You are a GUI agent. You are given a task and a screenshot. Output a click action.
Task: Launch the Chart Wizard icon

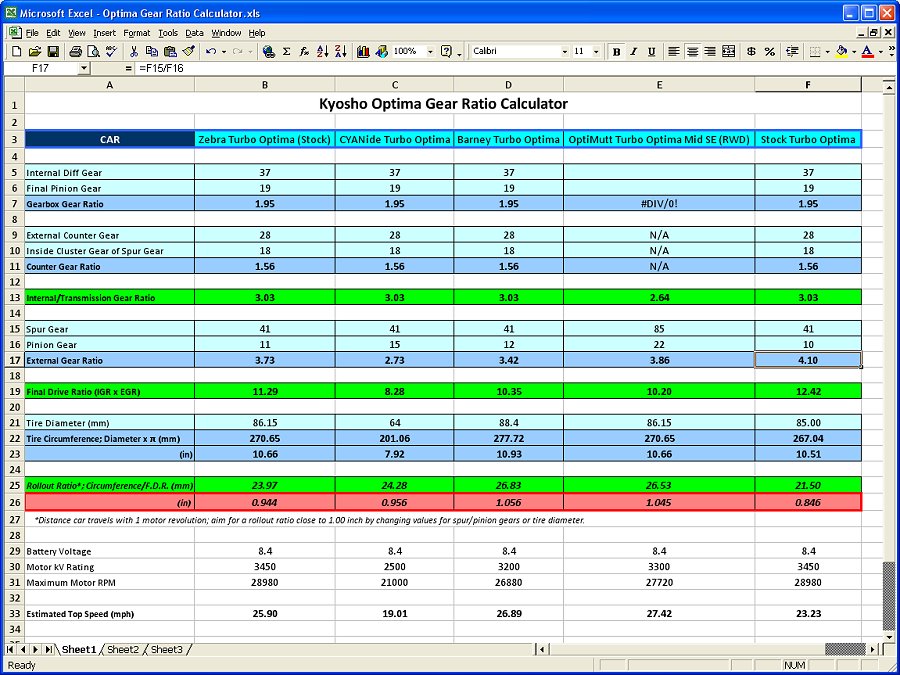click(x=363, y=52)
